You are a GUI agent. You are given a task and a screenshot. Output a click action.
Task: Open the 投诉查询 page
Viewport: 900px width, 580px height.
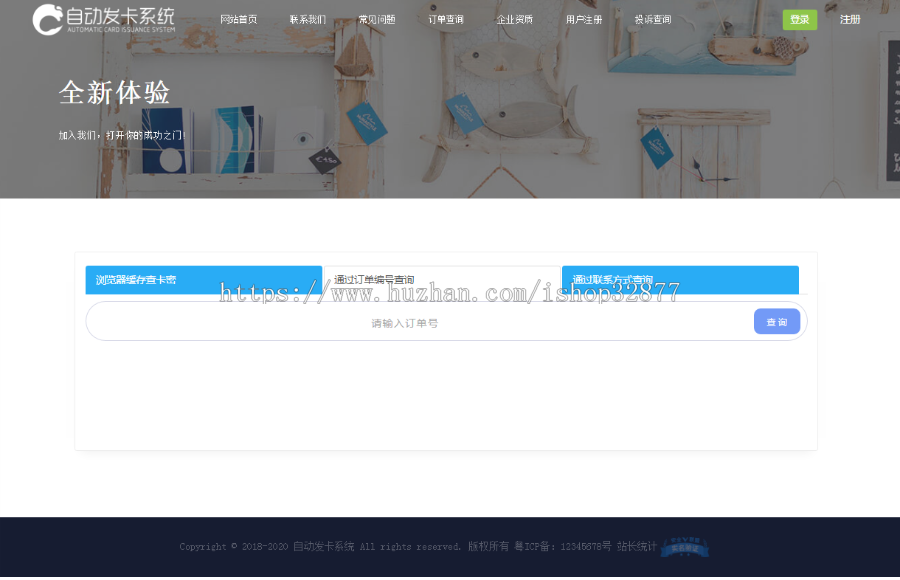(652, 19)
